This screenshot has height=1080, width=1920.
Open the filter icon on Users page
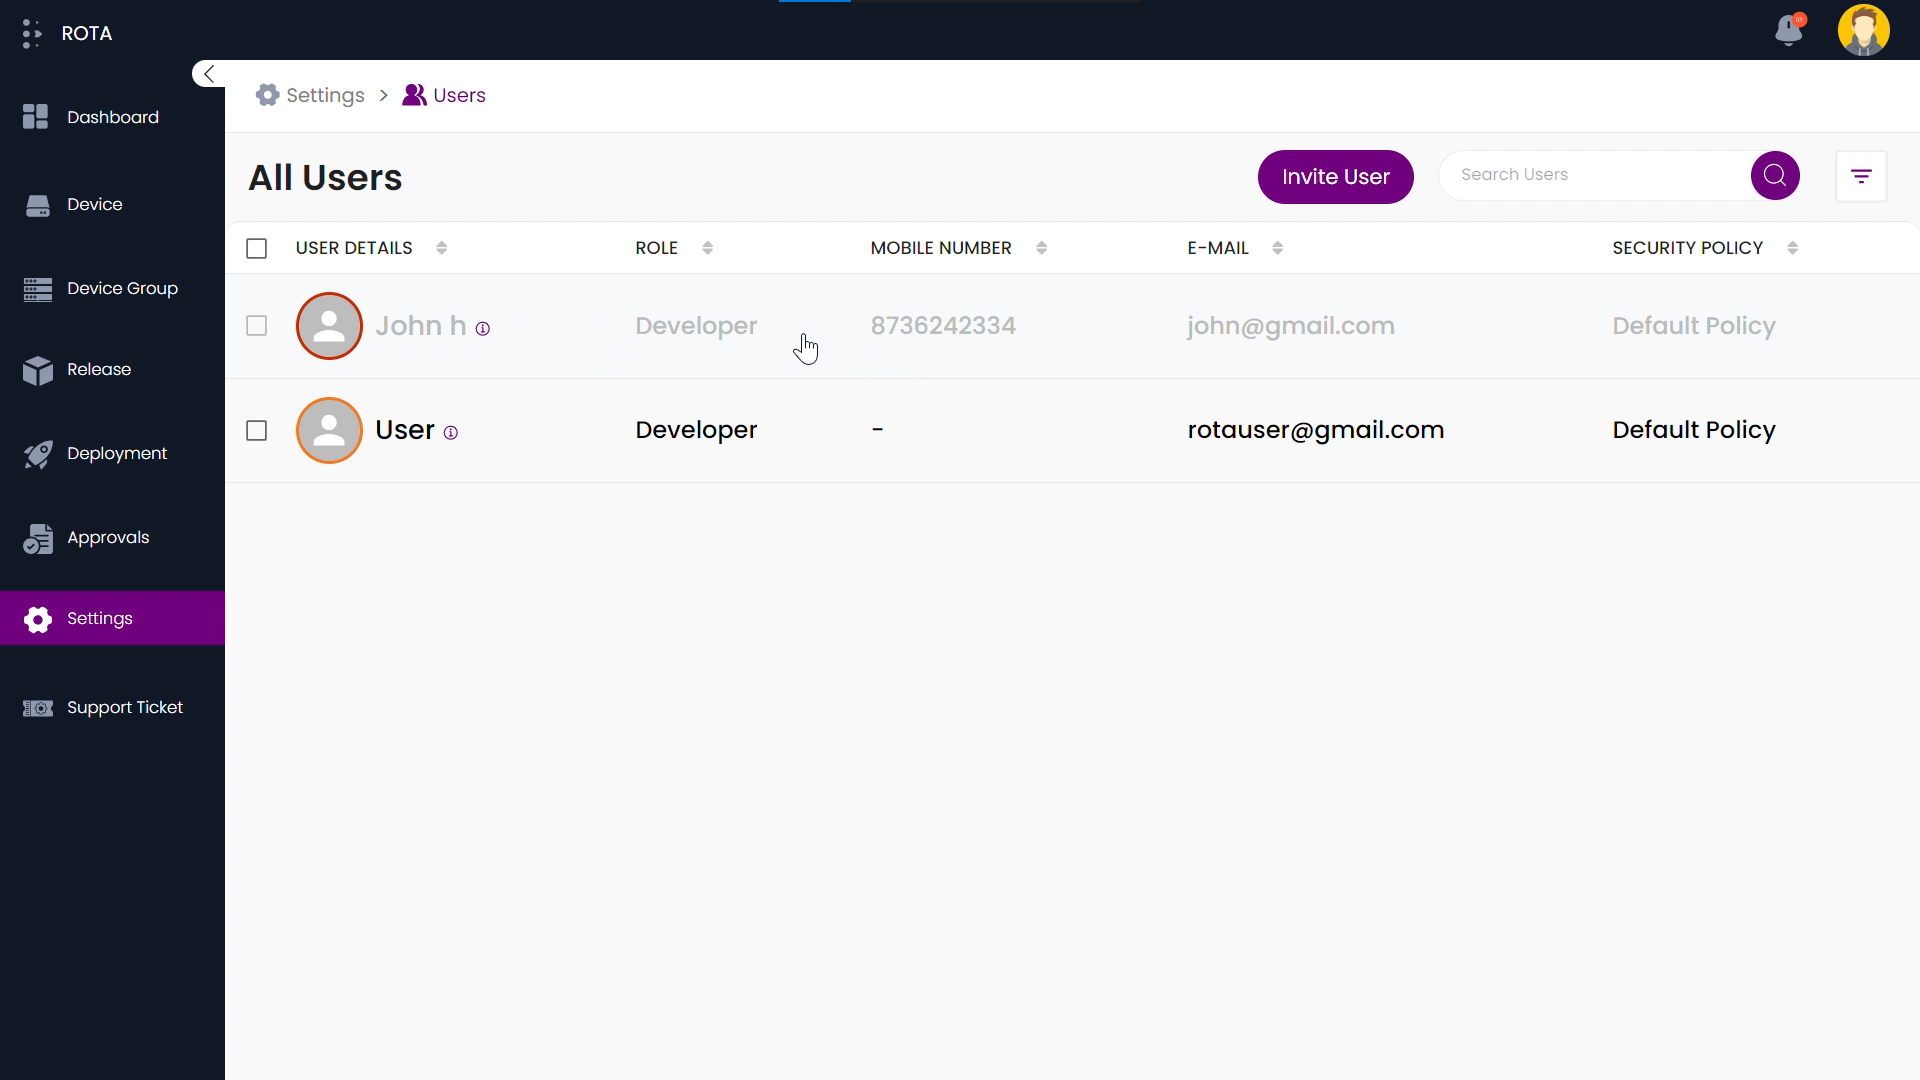pos(1861,175)
